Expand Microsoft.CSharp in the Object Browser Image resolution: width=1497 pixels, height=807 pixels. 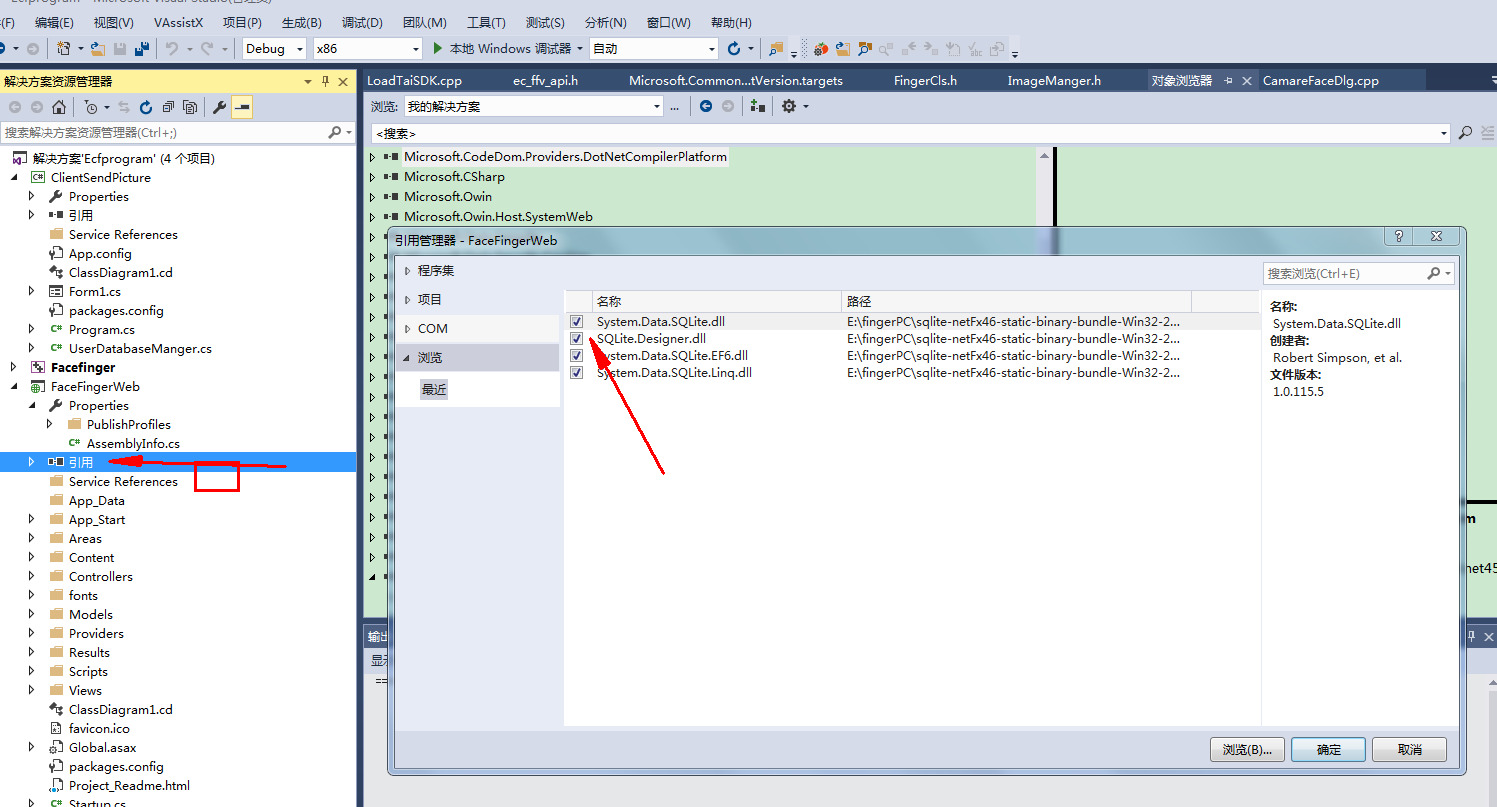click(x=373, y=177)
